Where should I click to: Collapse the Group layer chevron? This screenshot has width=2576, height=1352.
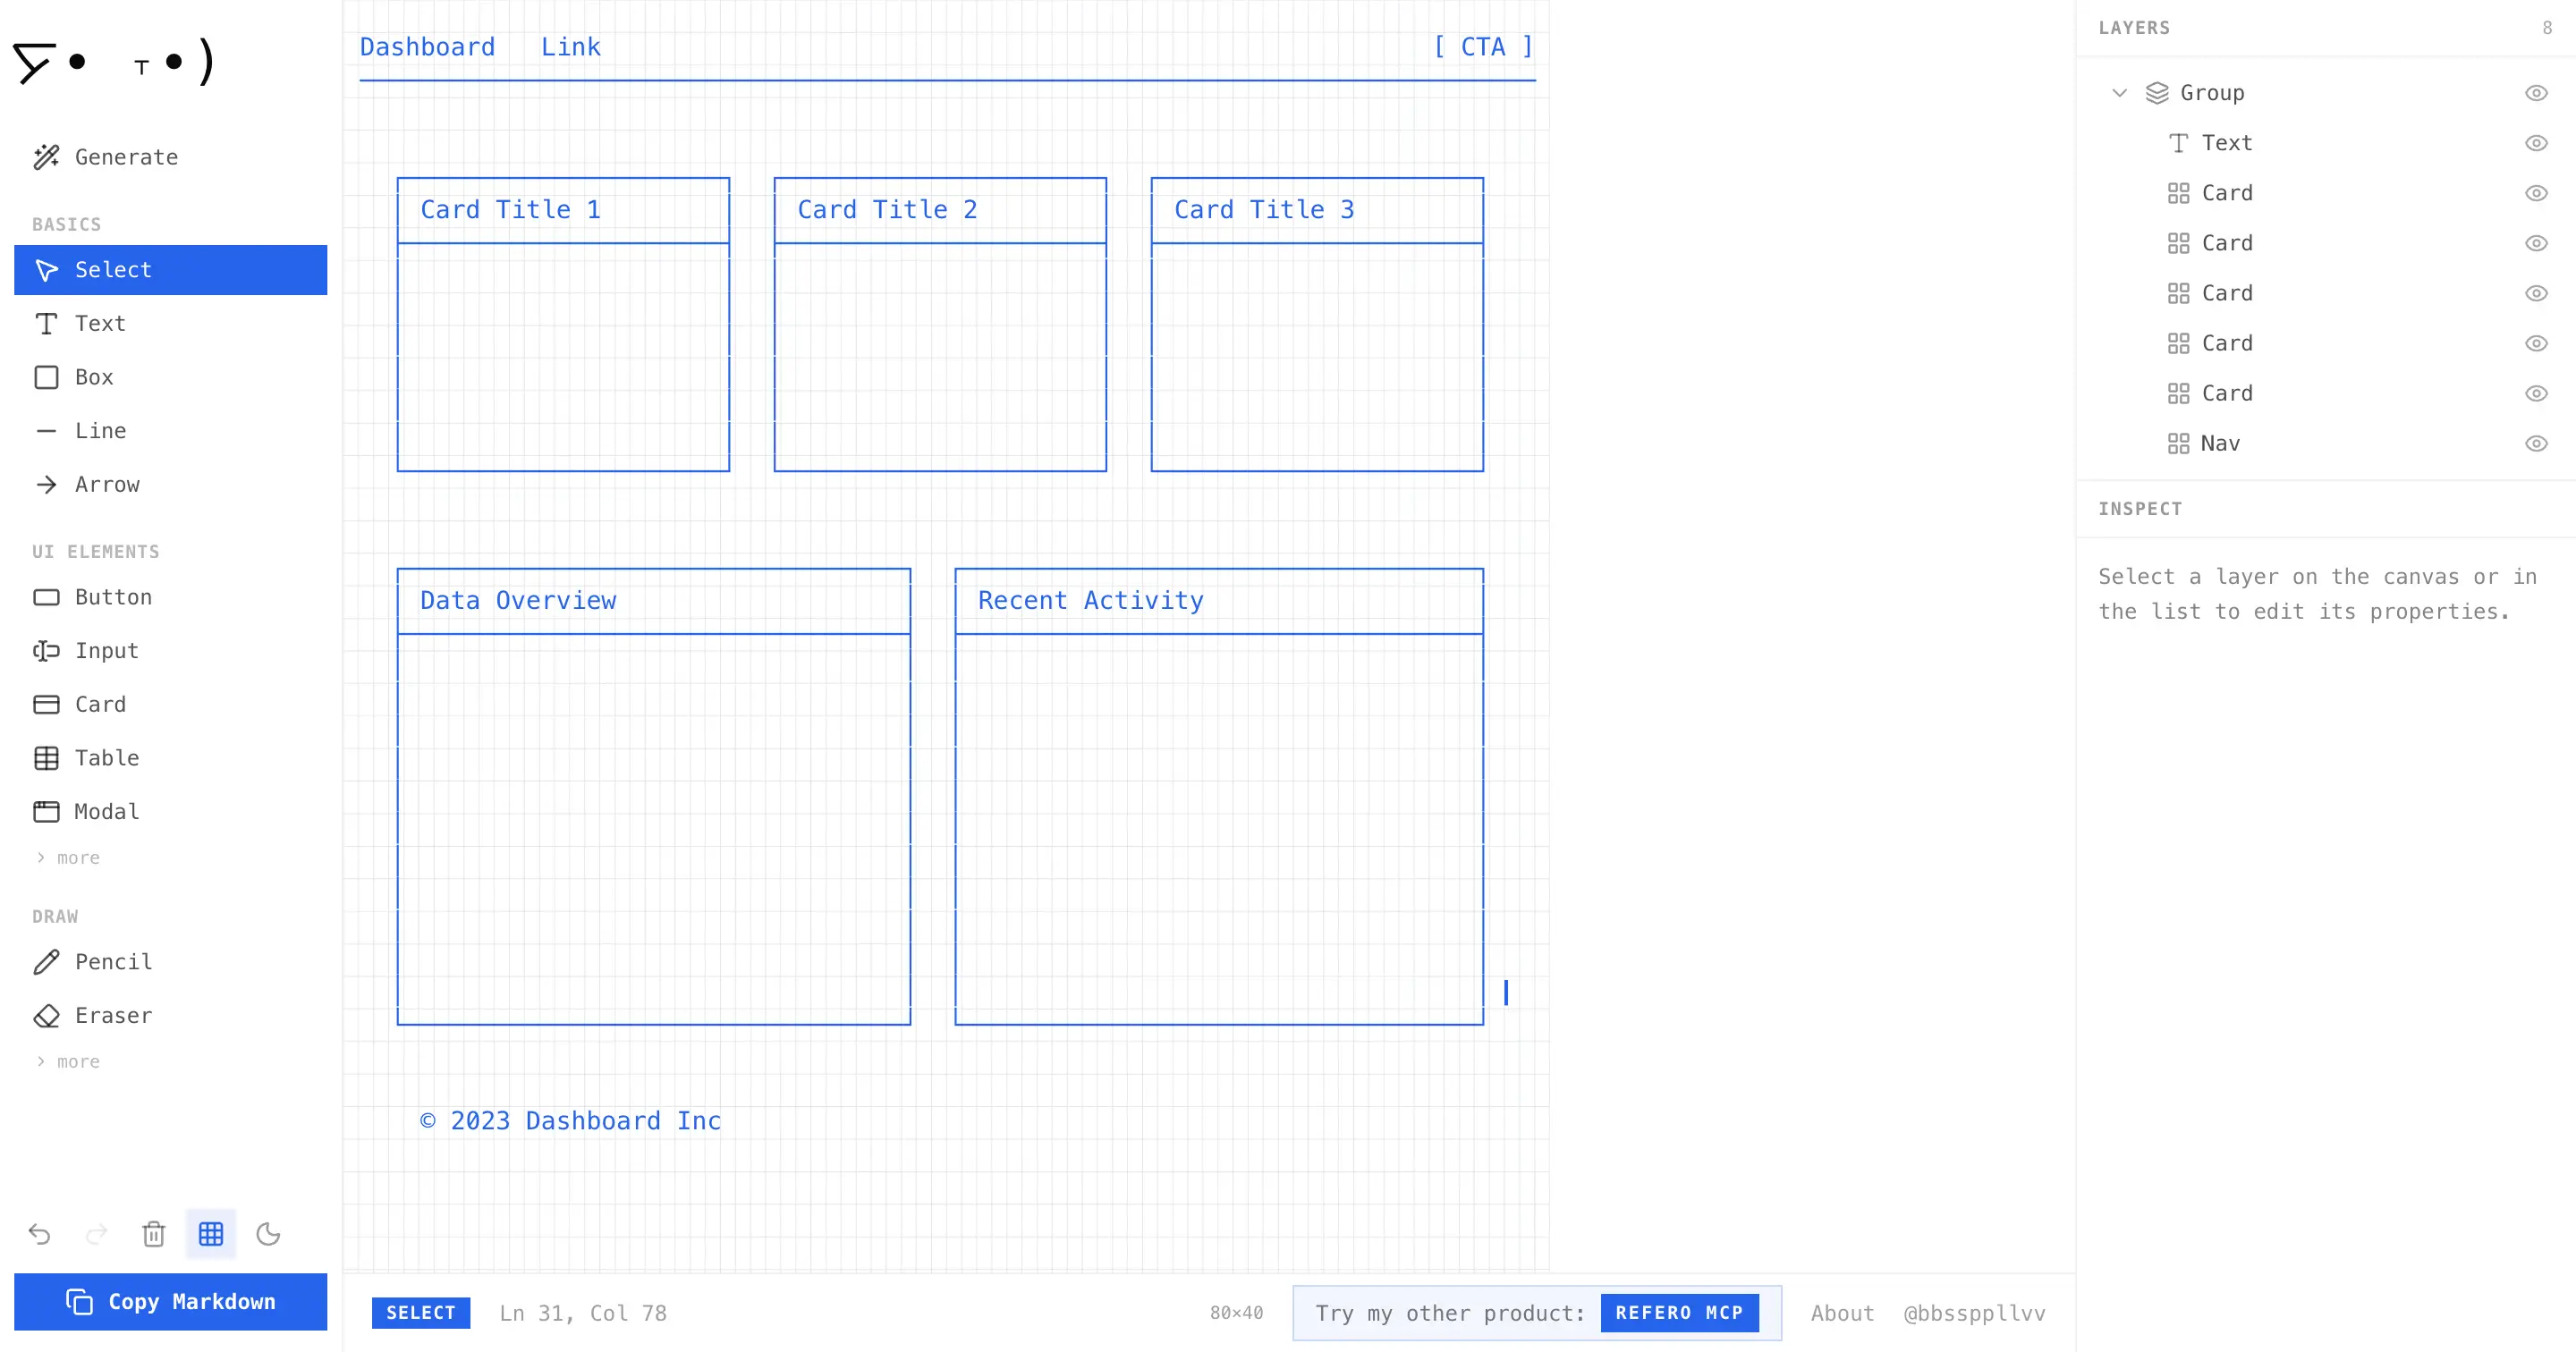(2119, 93)
